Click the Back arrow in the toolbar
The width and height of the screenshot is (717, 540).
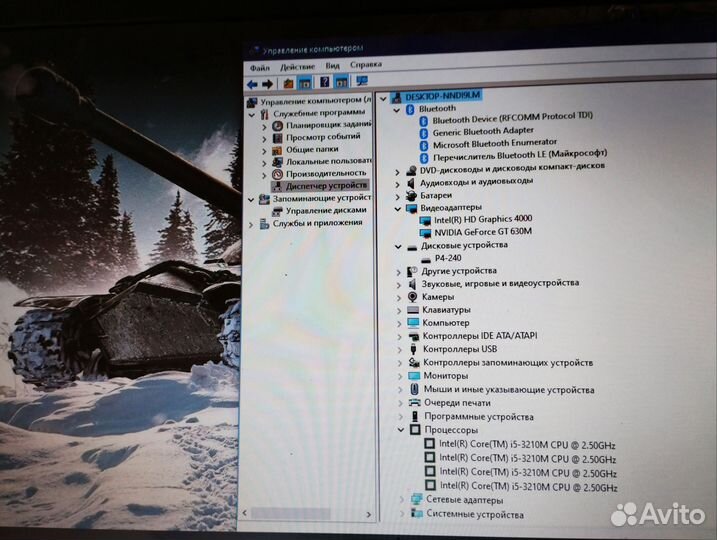tap(252, 84)
